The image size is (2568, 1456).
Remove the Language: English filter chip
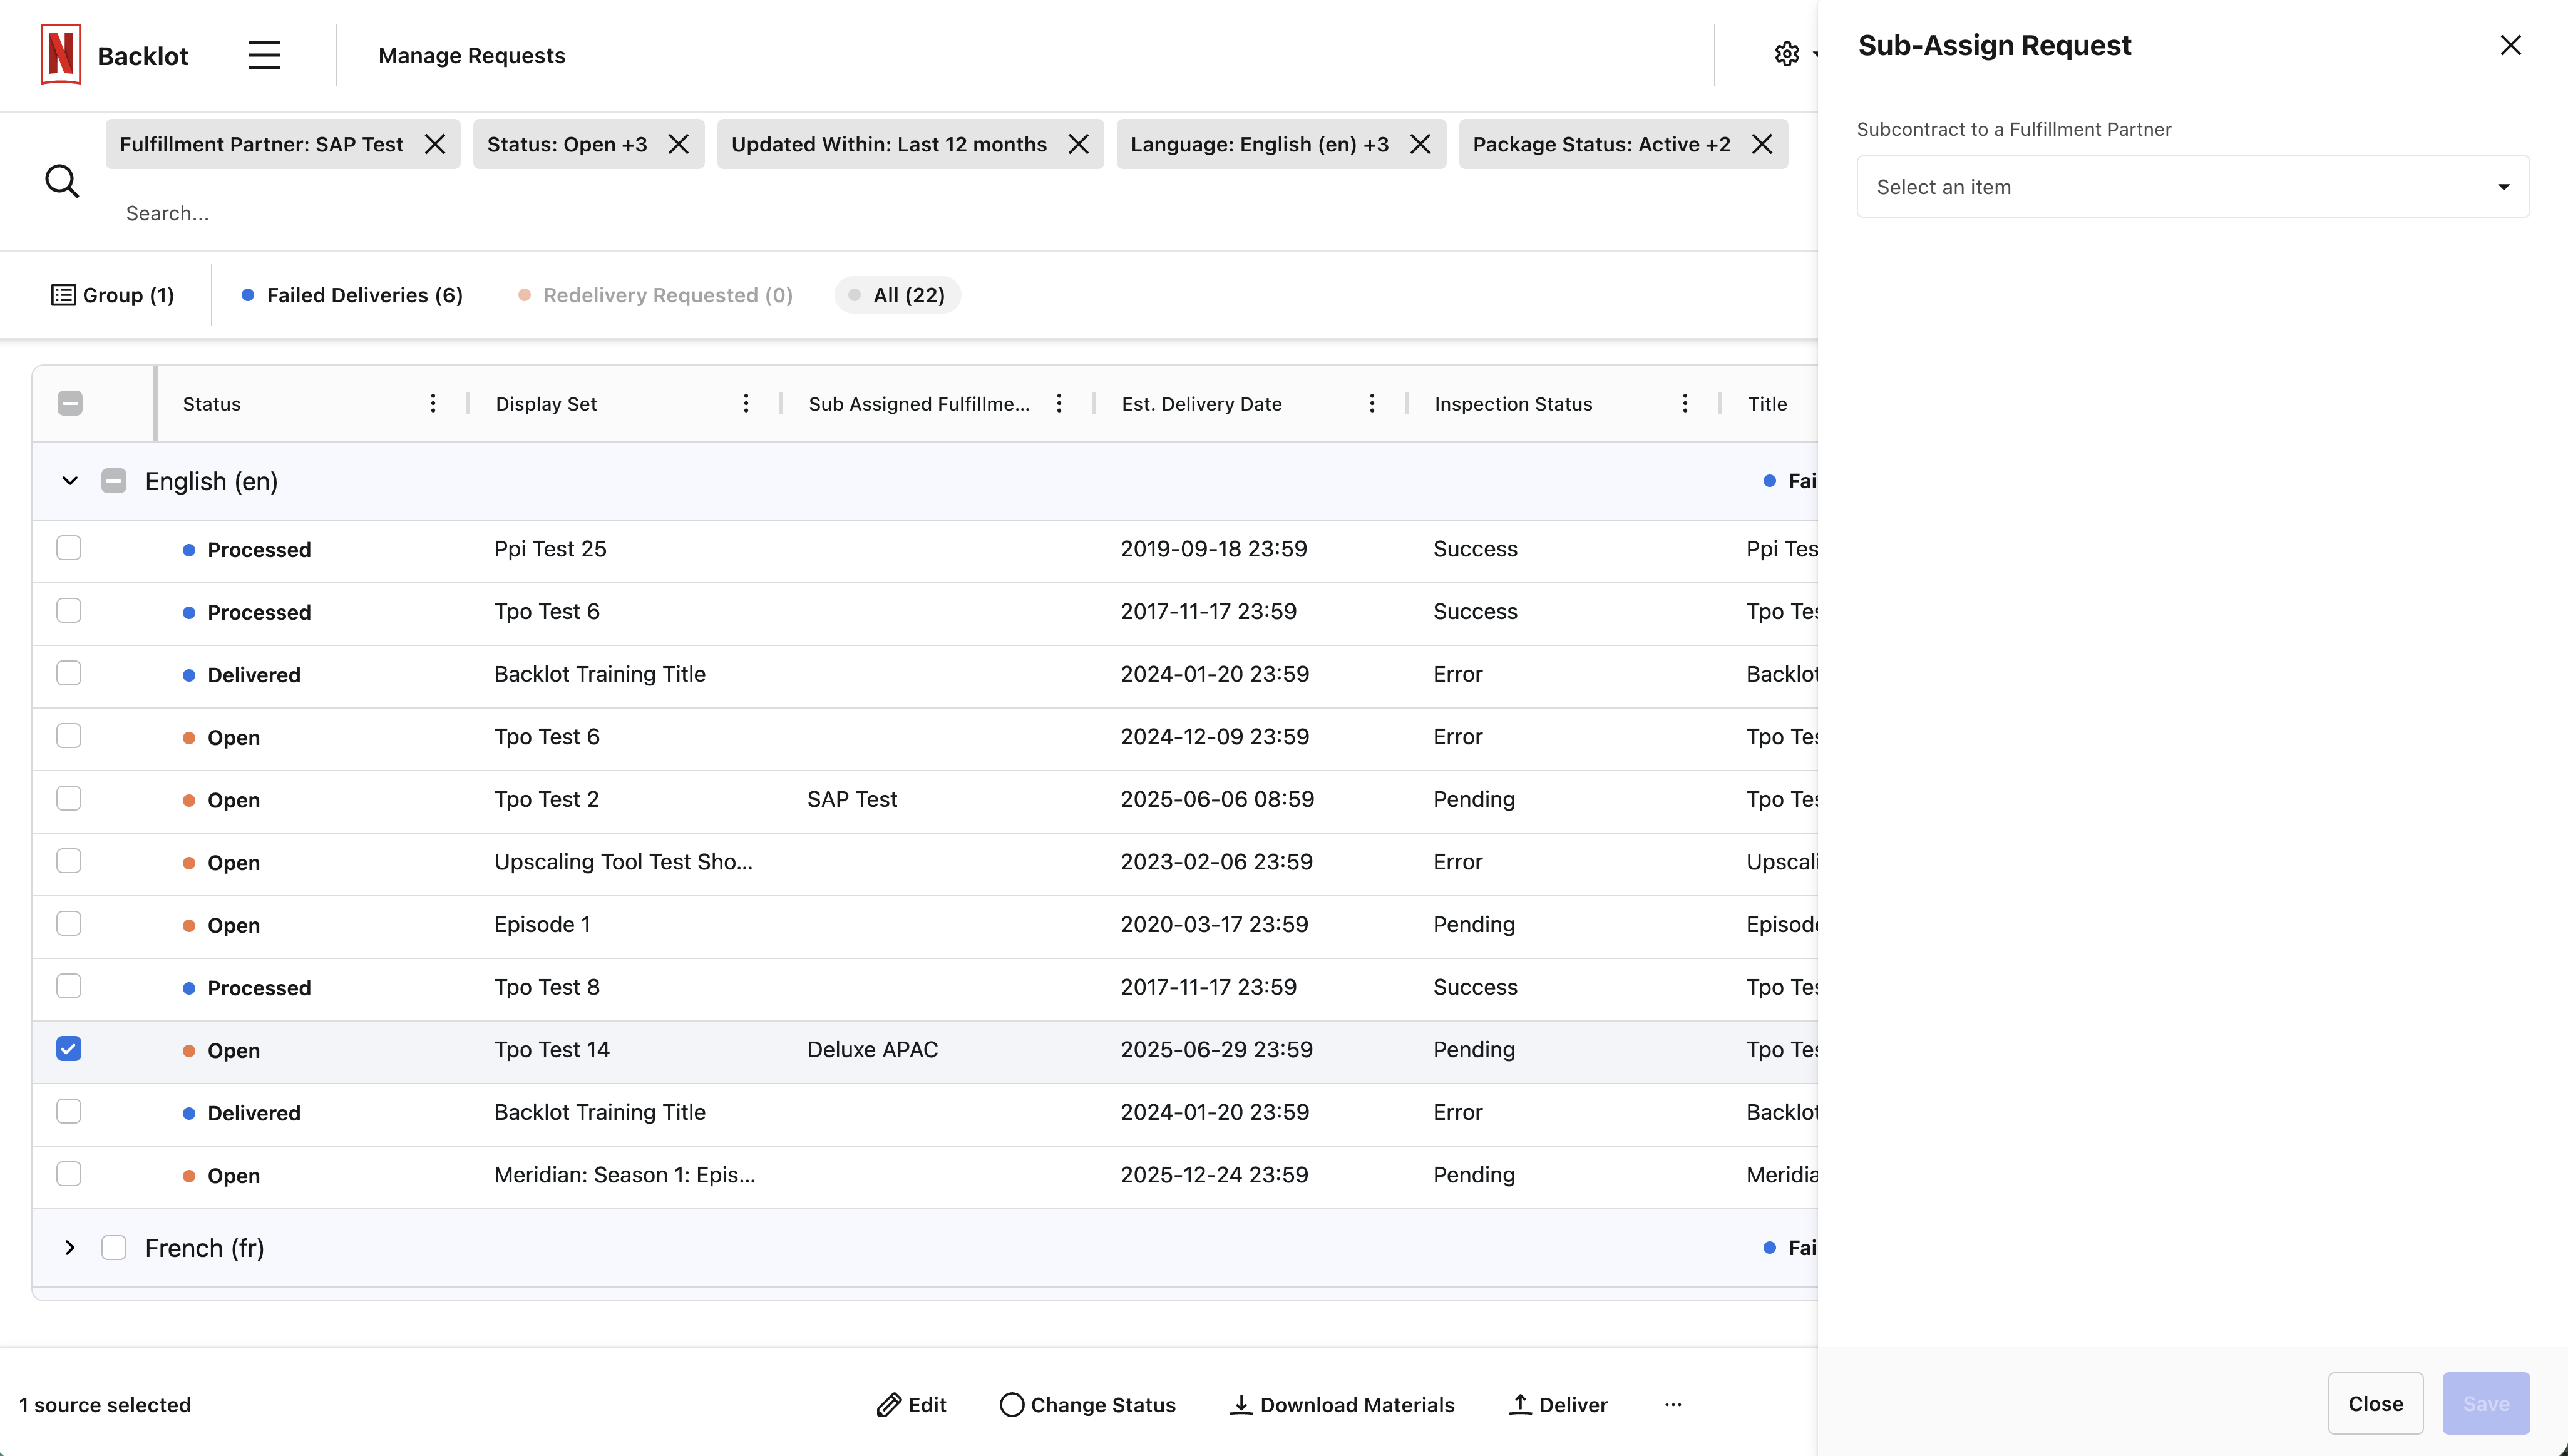(x=1420, y=144)
